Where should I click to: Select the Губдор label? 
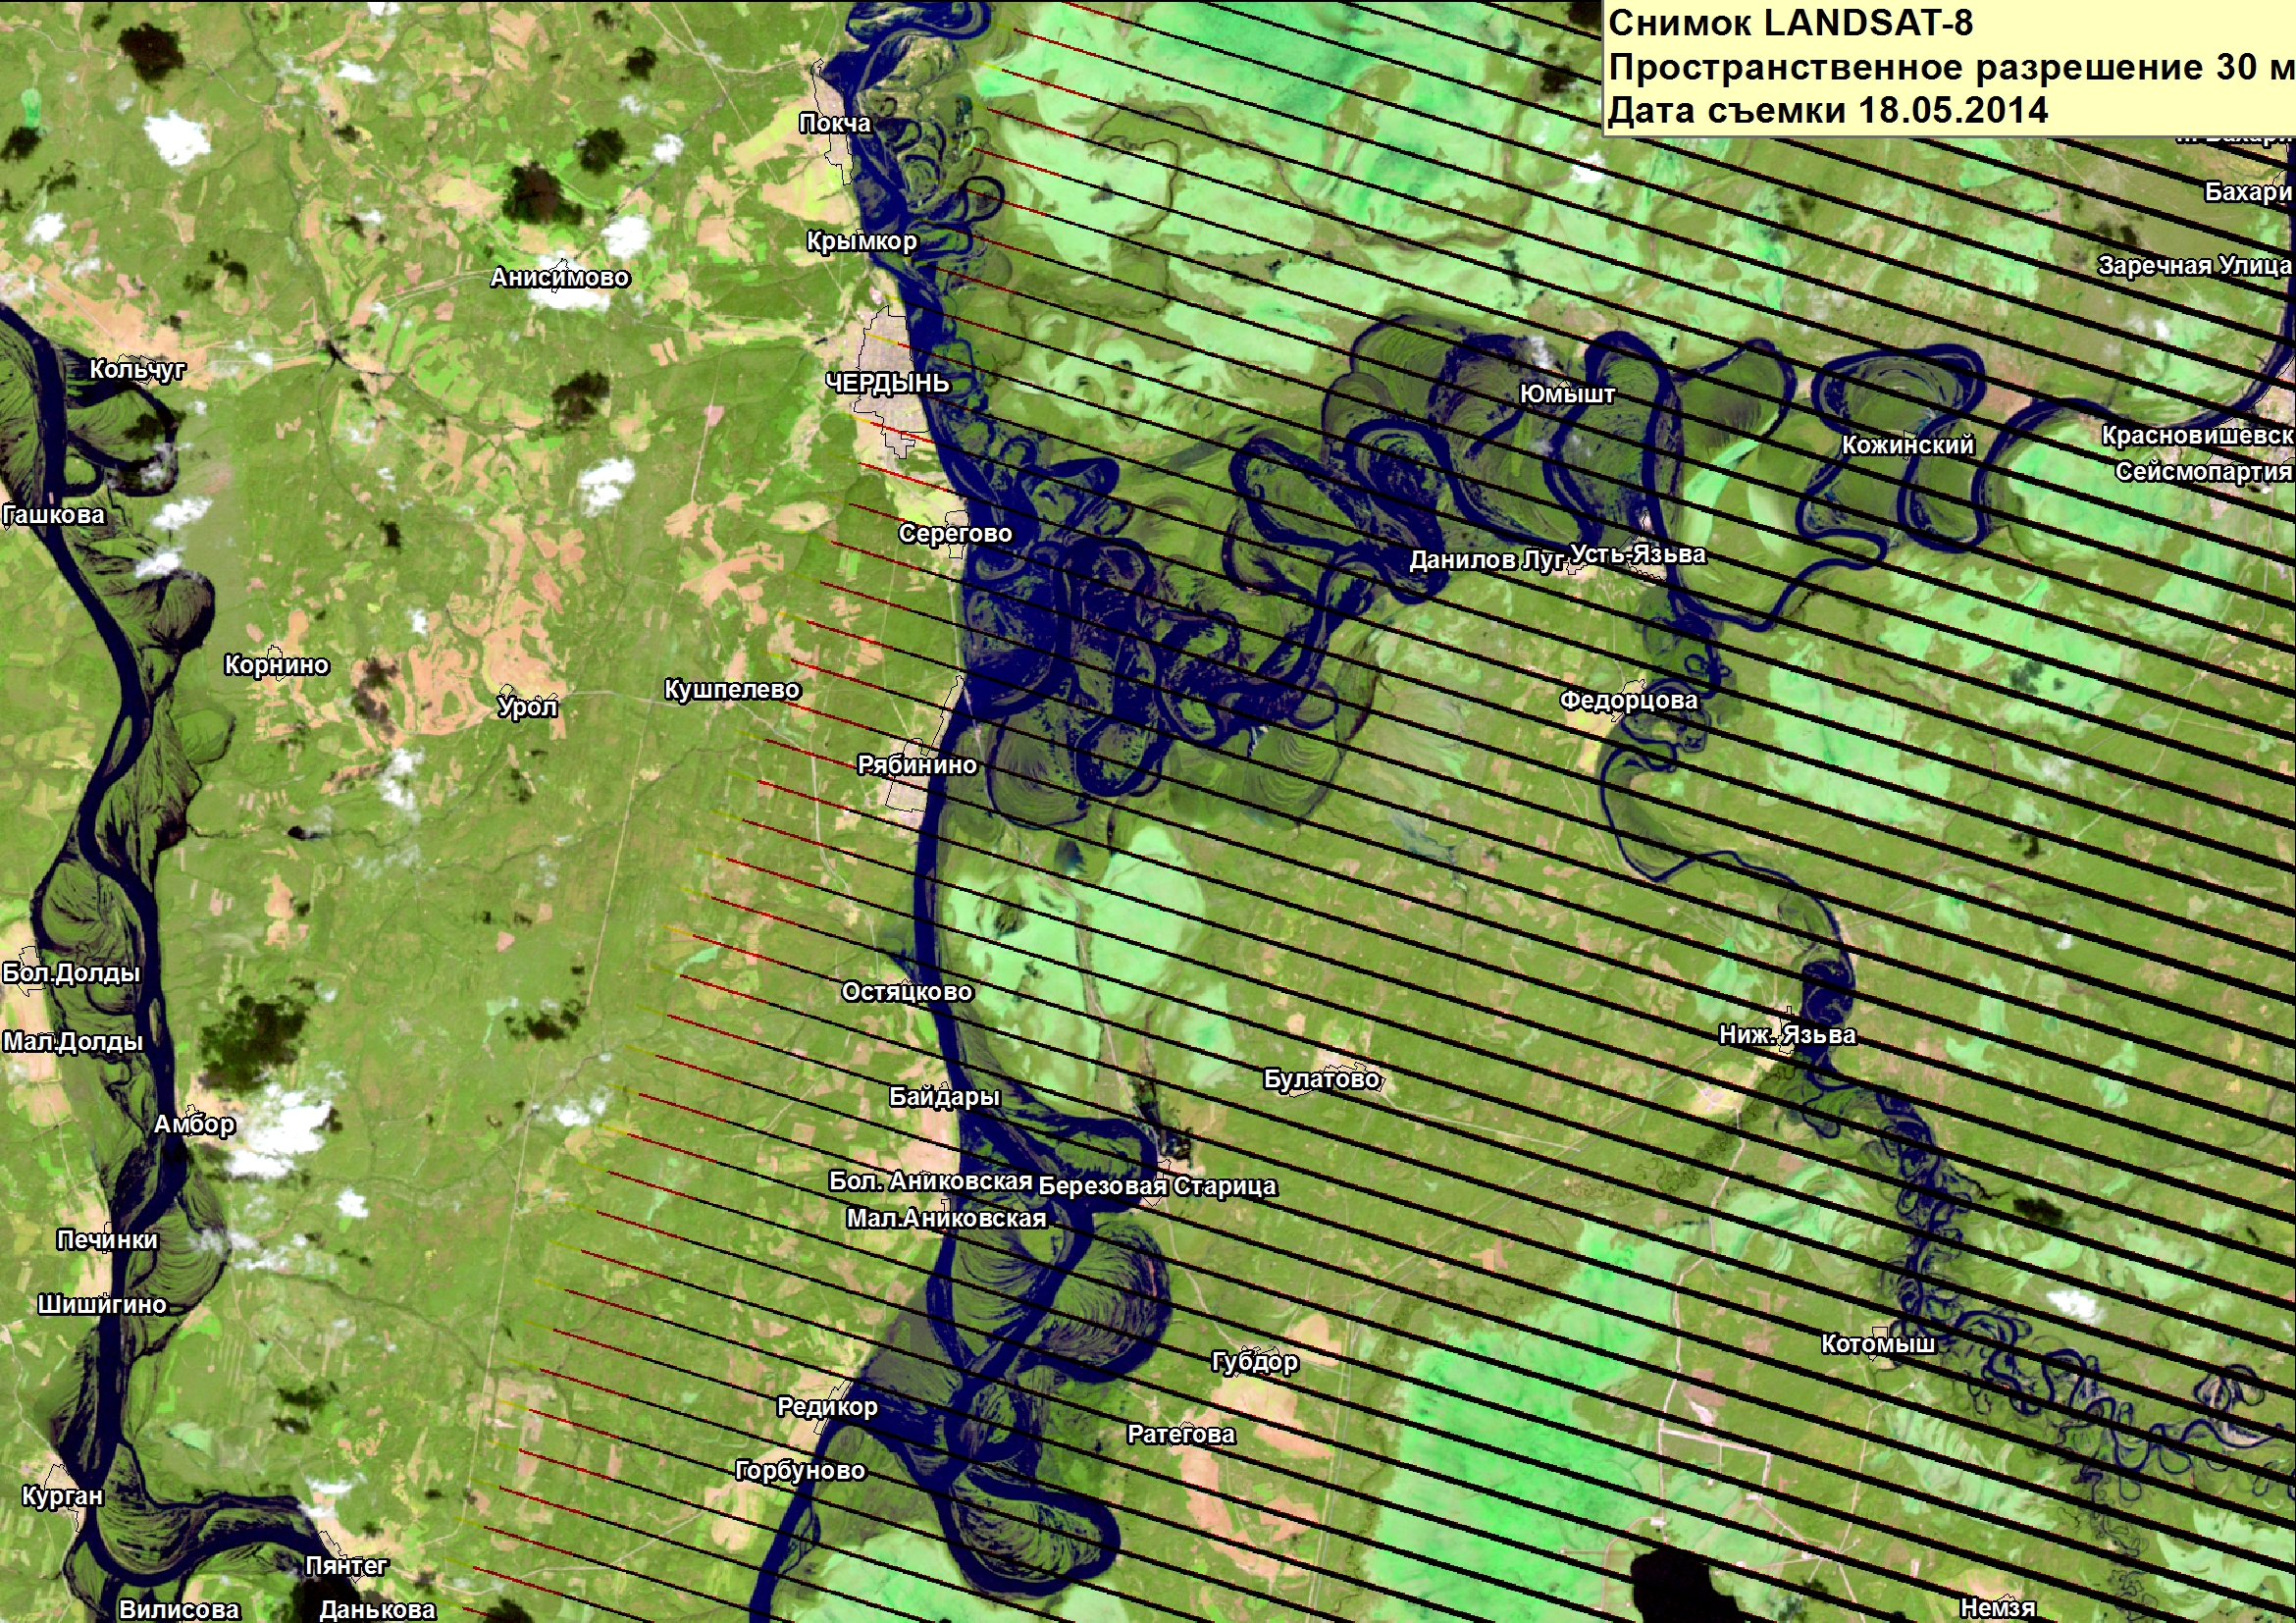tap(1255, 1362)
